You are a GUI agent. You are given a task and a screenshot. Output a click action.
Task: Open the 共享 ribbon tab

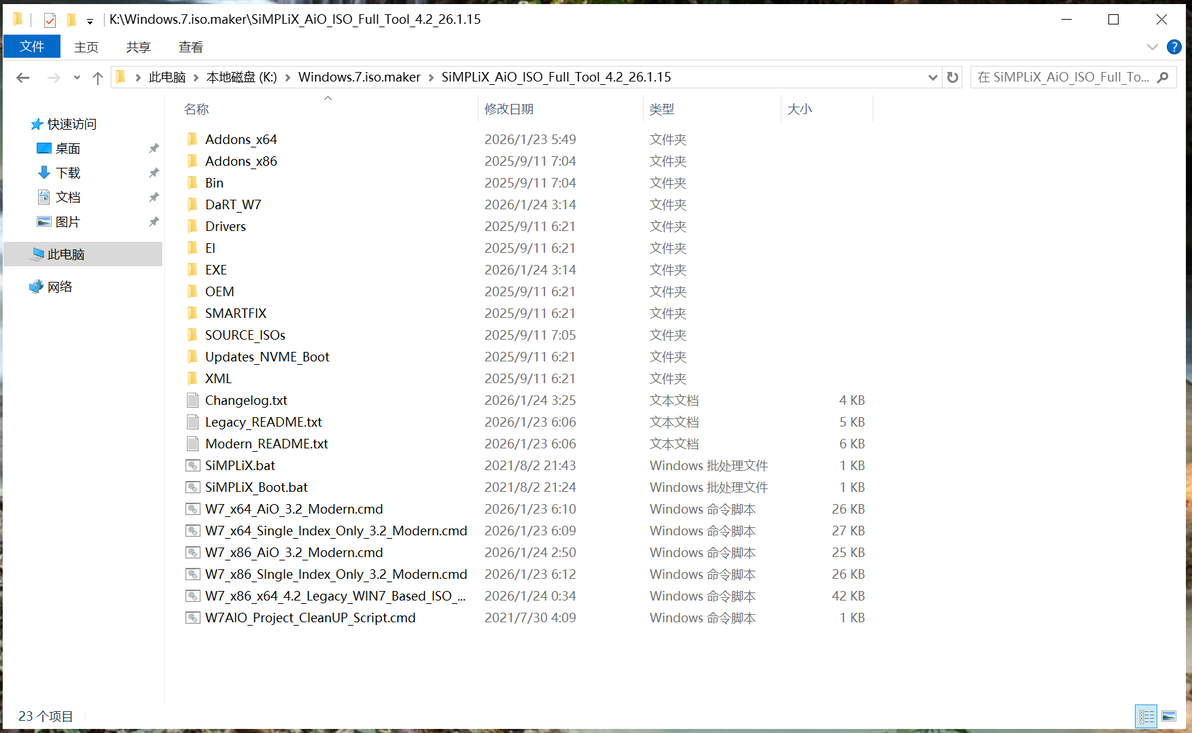coord(138,47)
